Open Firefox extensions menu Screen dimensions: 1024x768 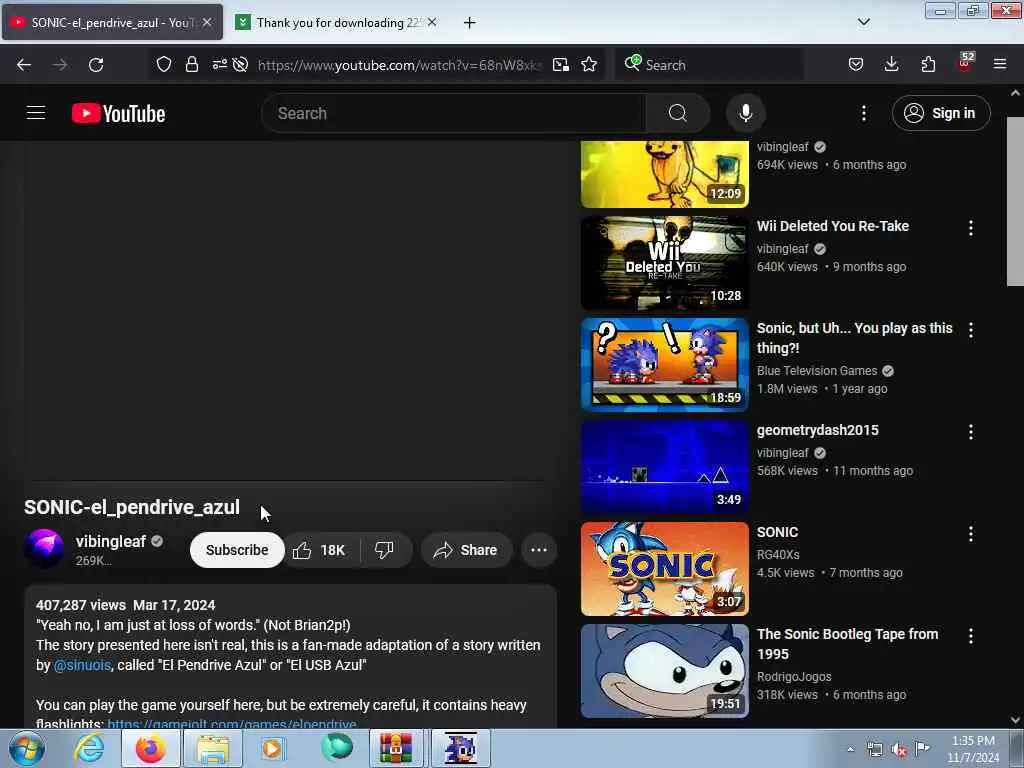click(x=928, y=65)
